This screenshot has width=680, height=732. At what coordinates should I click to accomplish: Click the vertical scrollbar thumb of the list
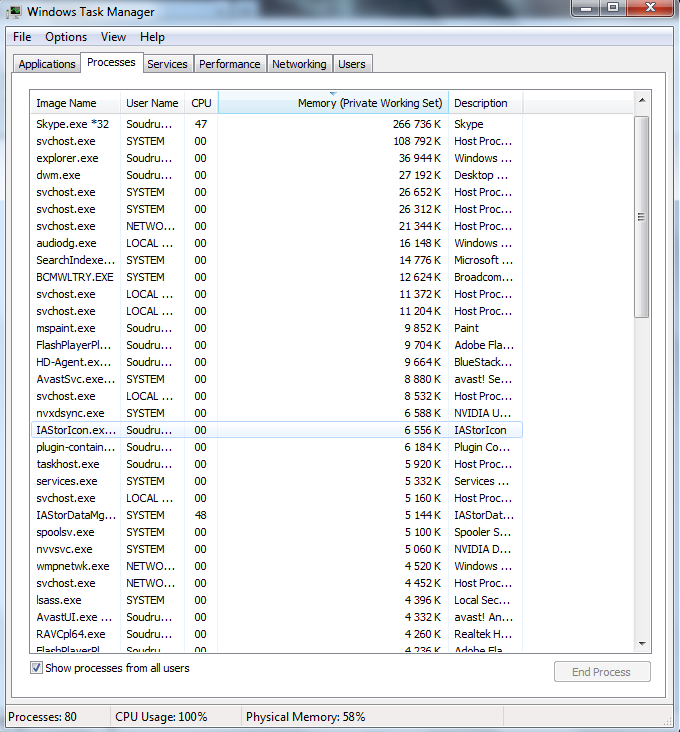642,216
